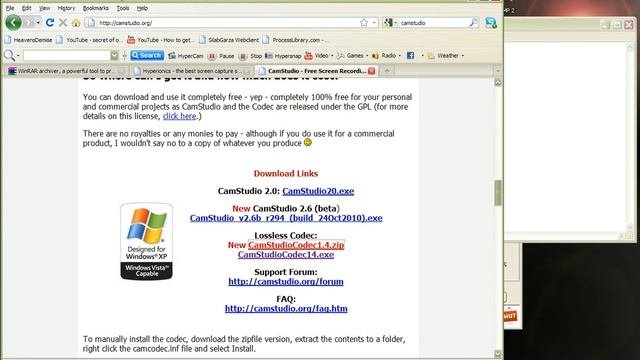
Task: Go back with the green back arrow
Action: [13, 22]
